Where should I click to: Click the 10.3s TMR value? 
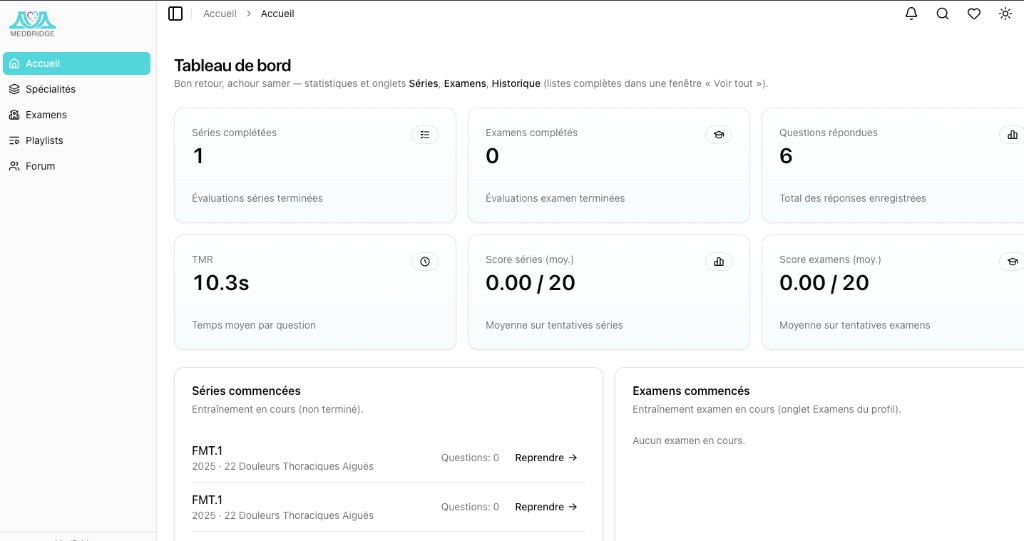click(221, 283)
